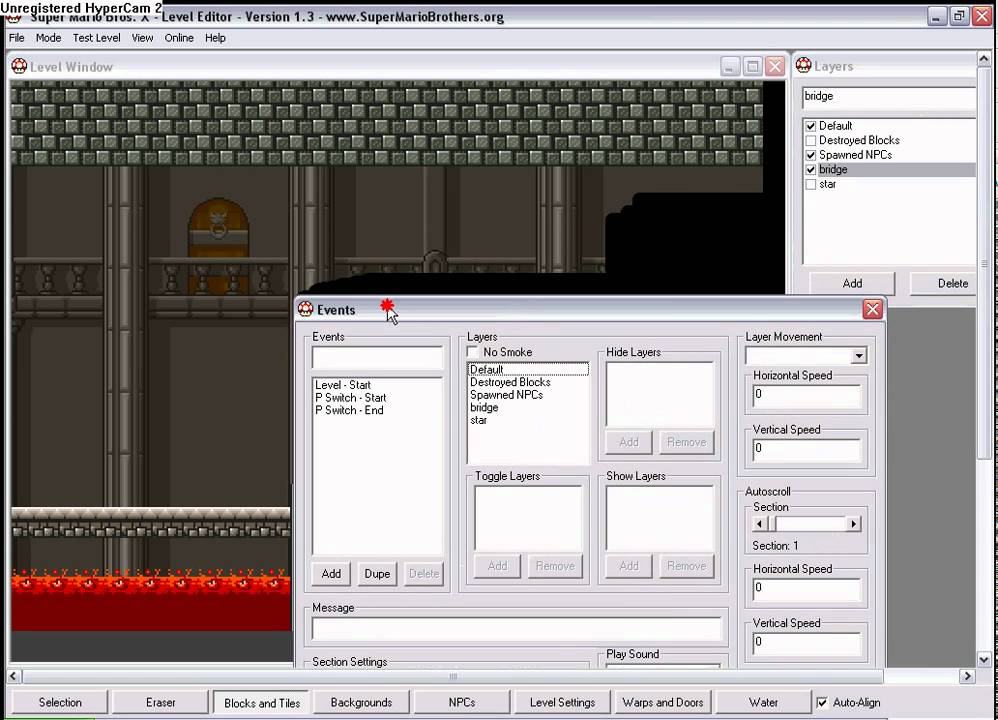
Task: Click the Level Window mushroom icon
Action: point(19,66)
